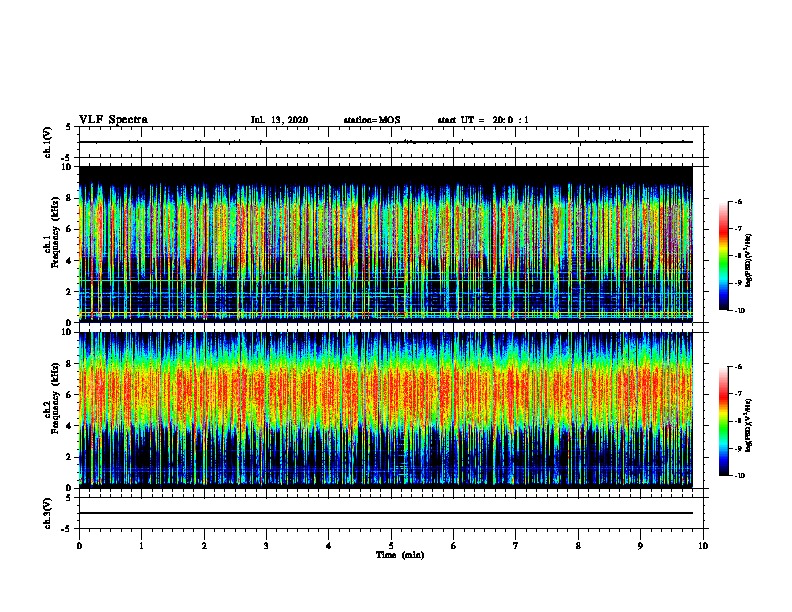Click the ch.2 "Frequency (kHz)" axis label

[x=55, y=398]
